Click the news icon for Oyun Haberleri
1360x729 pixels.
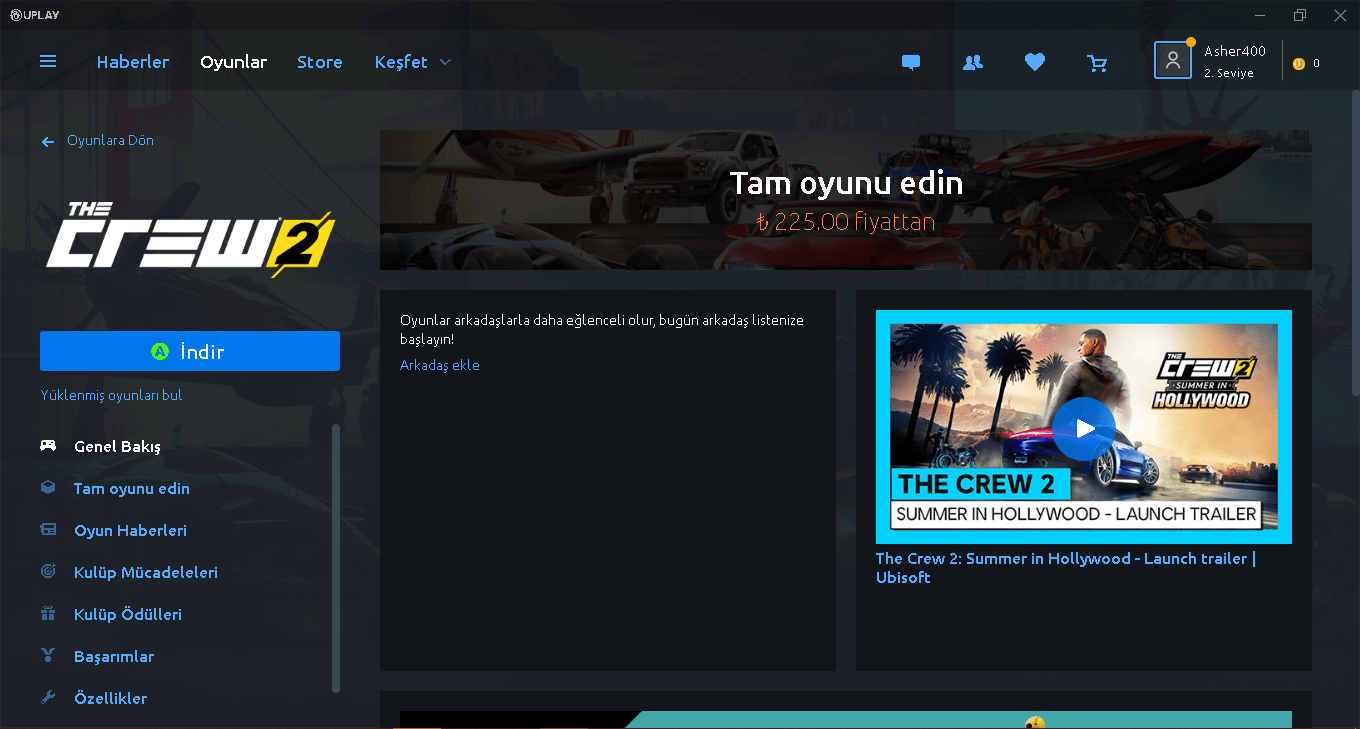tap(48, 530)
